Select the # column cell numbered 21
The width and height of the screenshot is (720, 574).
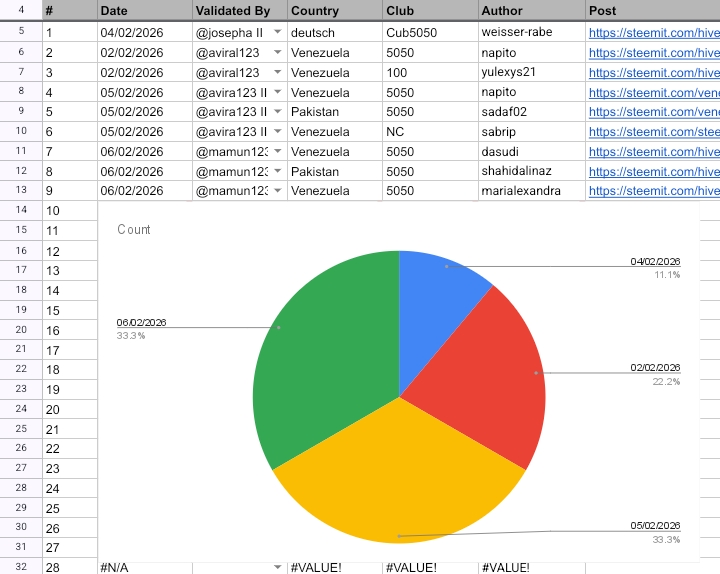pyautogui.click(x=70, y=429)
